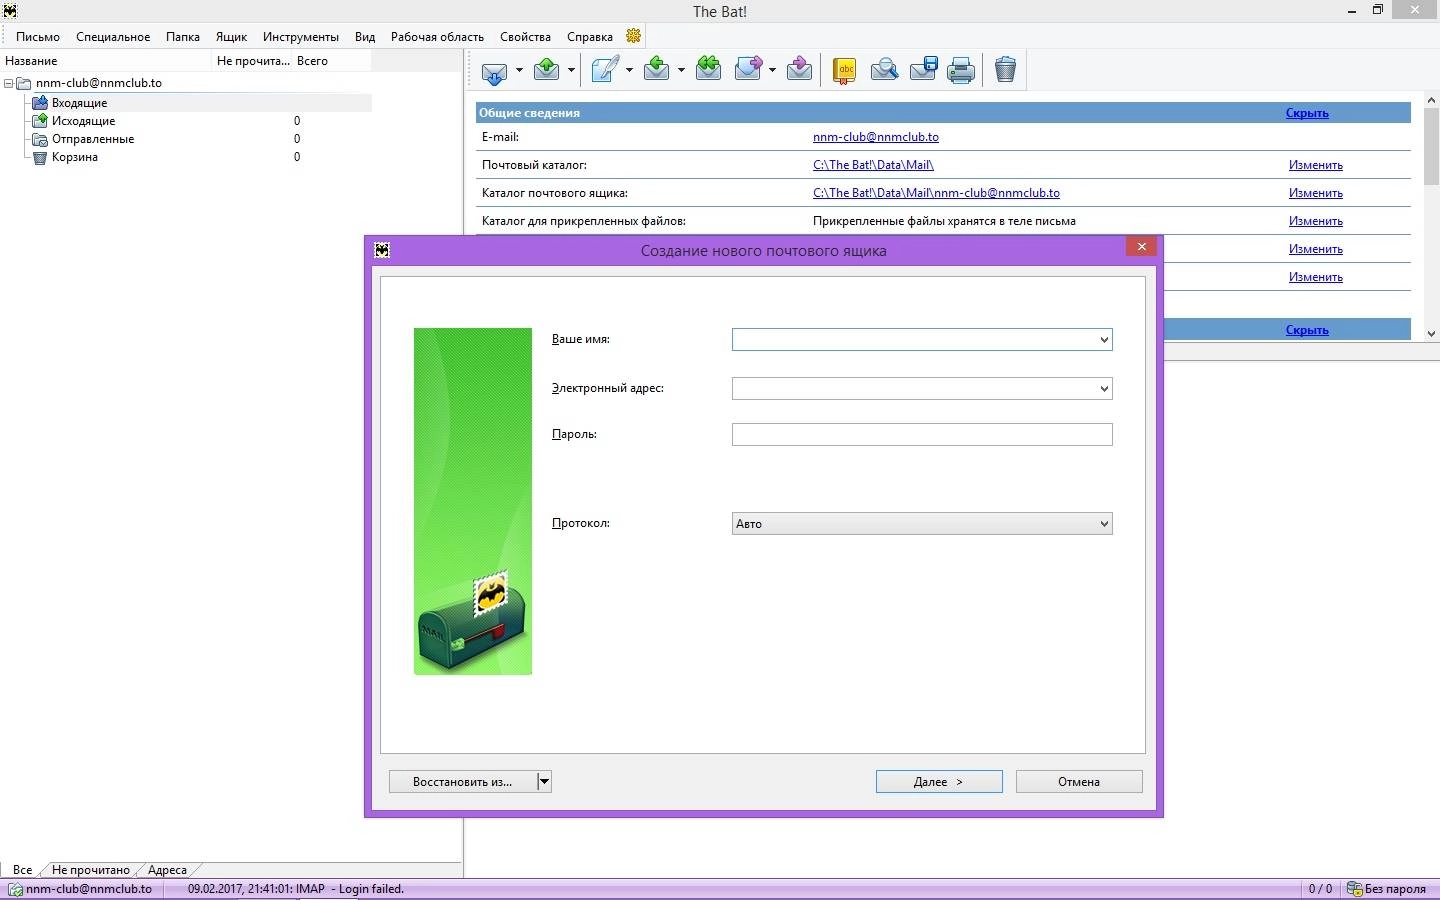Click the Отмена button
Image resolution: width=1440 pixels, height=900 pixels.
pos(1079,782)
